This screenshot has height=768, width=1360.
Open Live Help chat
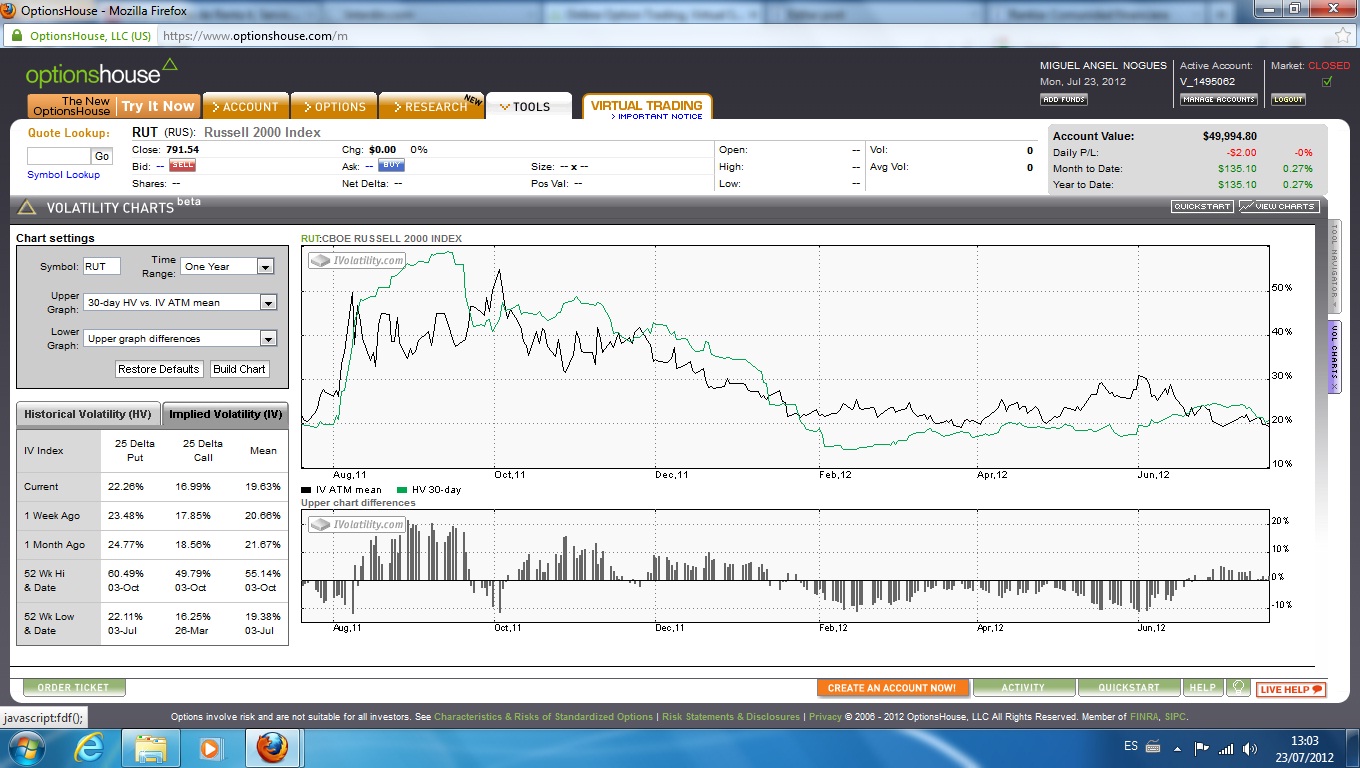[x=1291, y=689]
